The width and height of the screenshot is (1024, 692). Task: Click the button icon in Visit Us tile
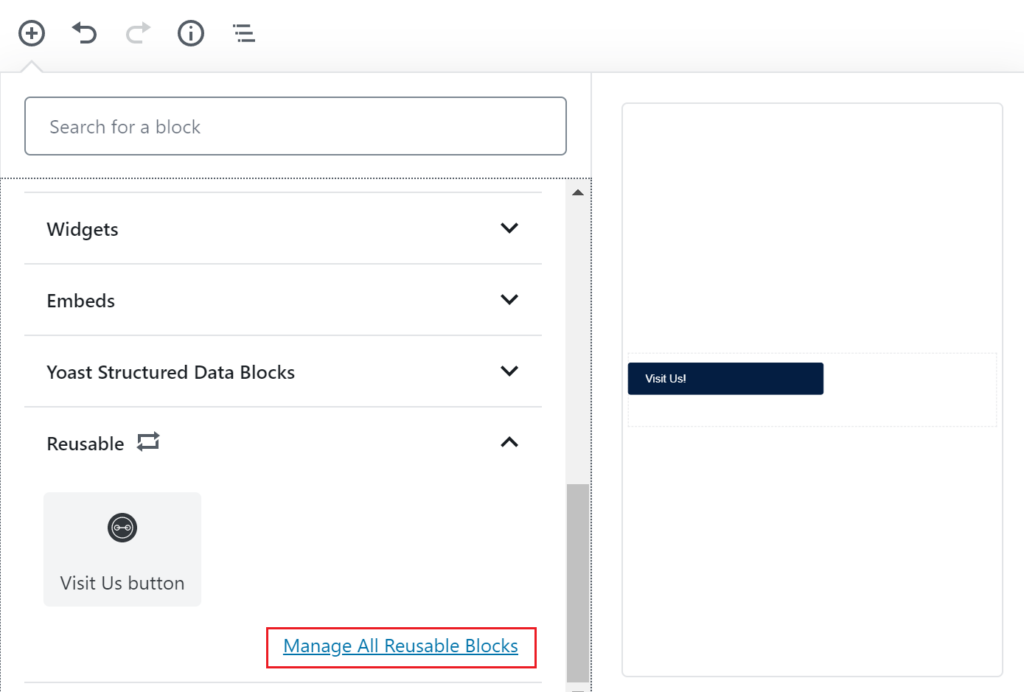(x=122, y=527)
